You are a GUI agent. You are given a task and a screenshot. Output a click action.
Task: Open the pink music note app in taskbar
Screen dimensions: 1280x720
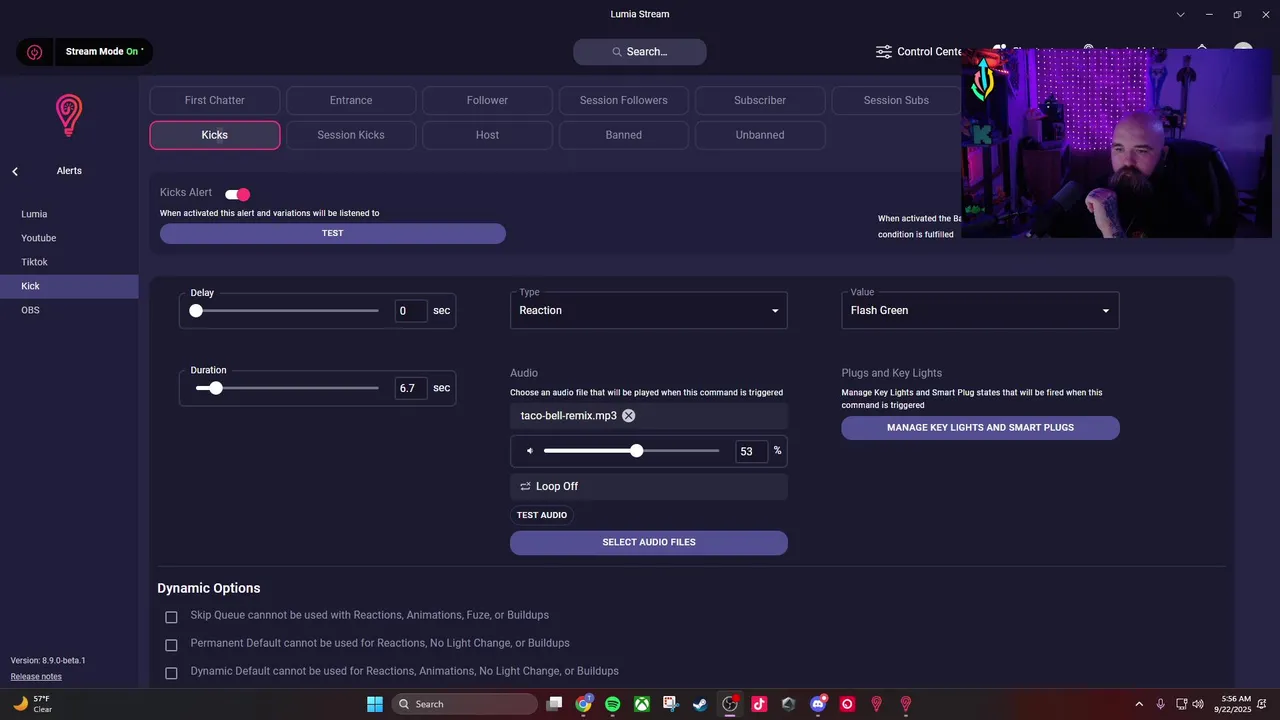759,704
